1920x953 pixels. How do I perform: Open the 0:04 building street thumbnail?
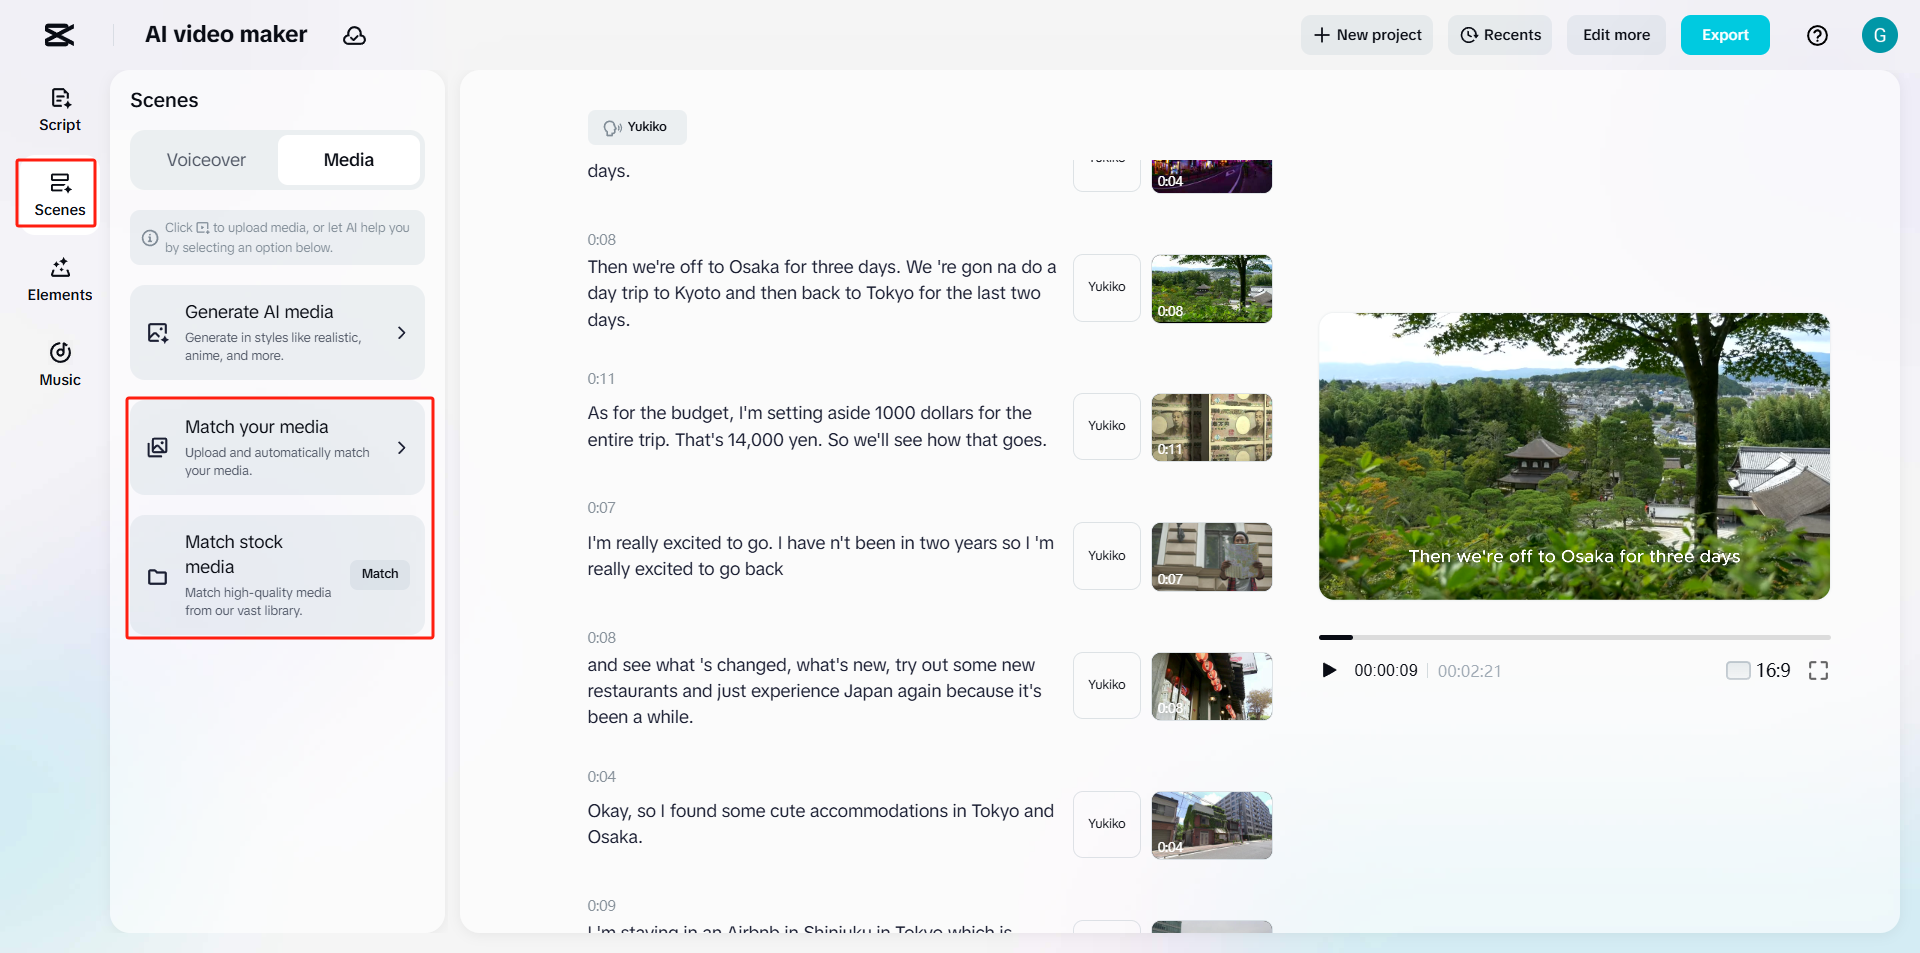click(1212, 825)
